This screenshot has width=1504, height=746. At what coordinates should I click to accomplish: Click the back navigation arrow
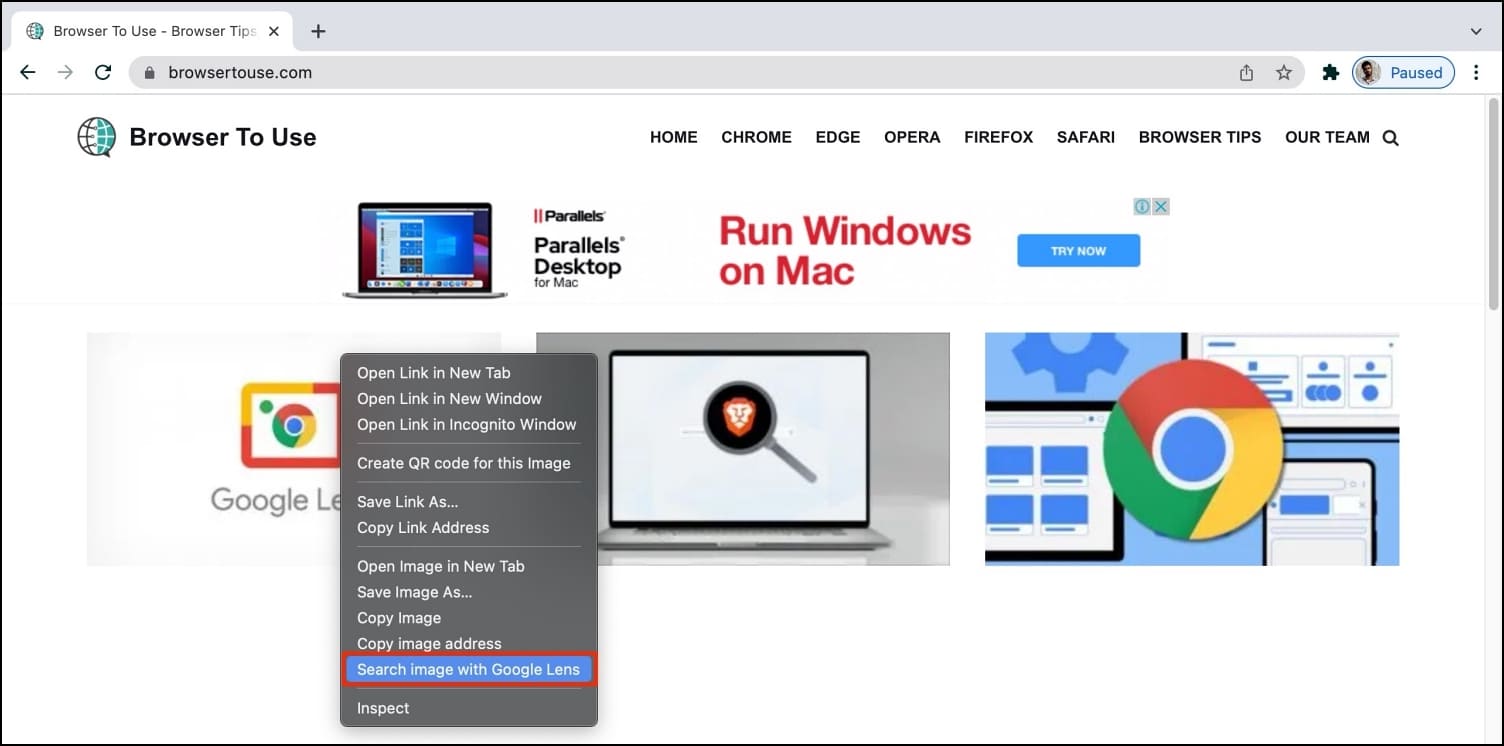tap(27, 72)
